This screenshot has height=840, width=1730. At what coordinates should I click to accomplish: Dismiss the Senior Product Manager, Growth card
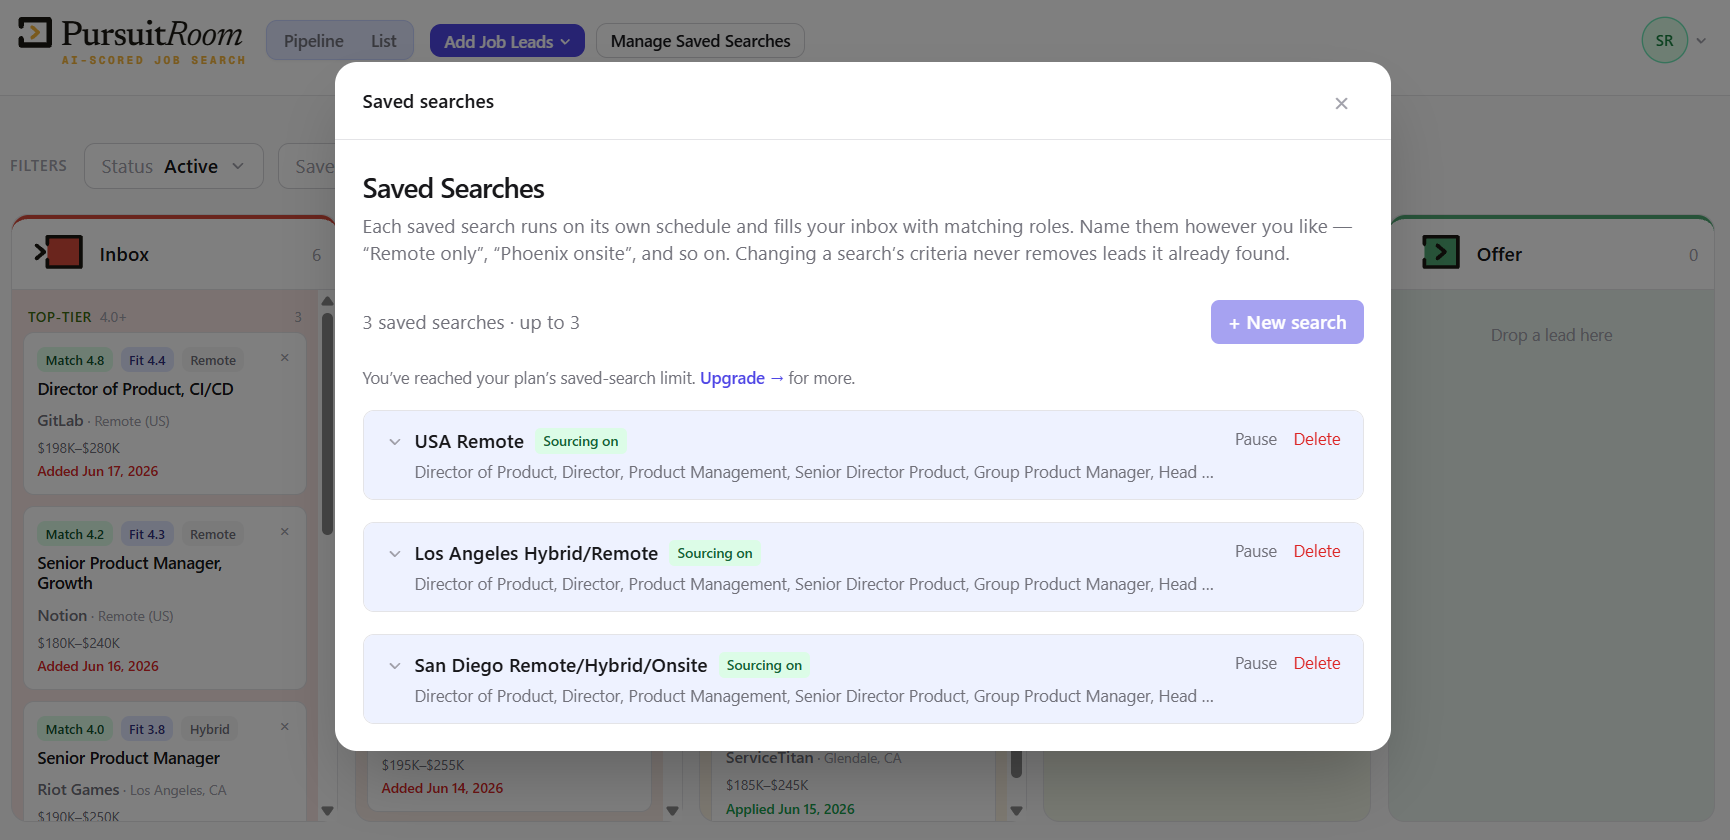285,532
